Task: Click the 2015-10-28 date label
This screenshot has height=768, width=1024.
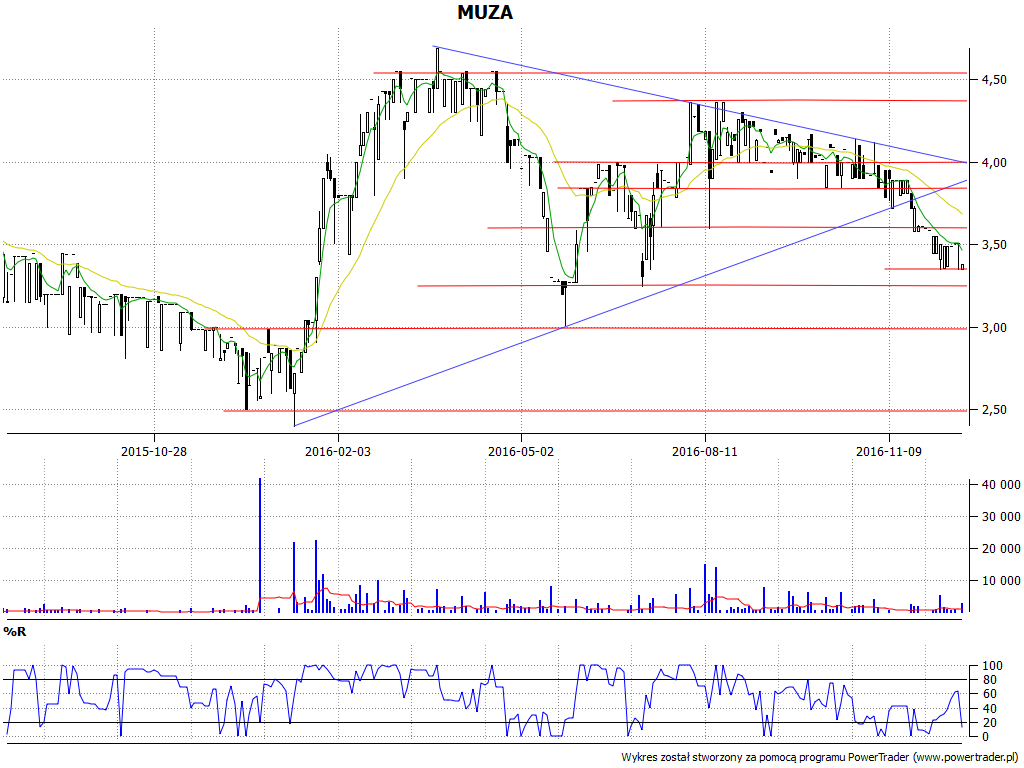Action: tap(154, 451)
